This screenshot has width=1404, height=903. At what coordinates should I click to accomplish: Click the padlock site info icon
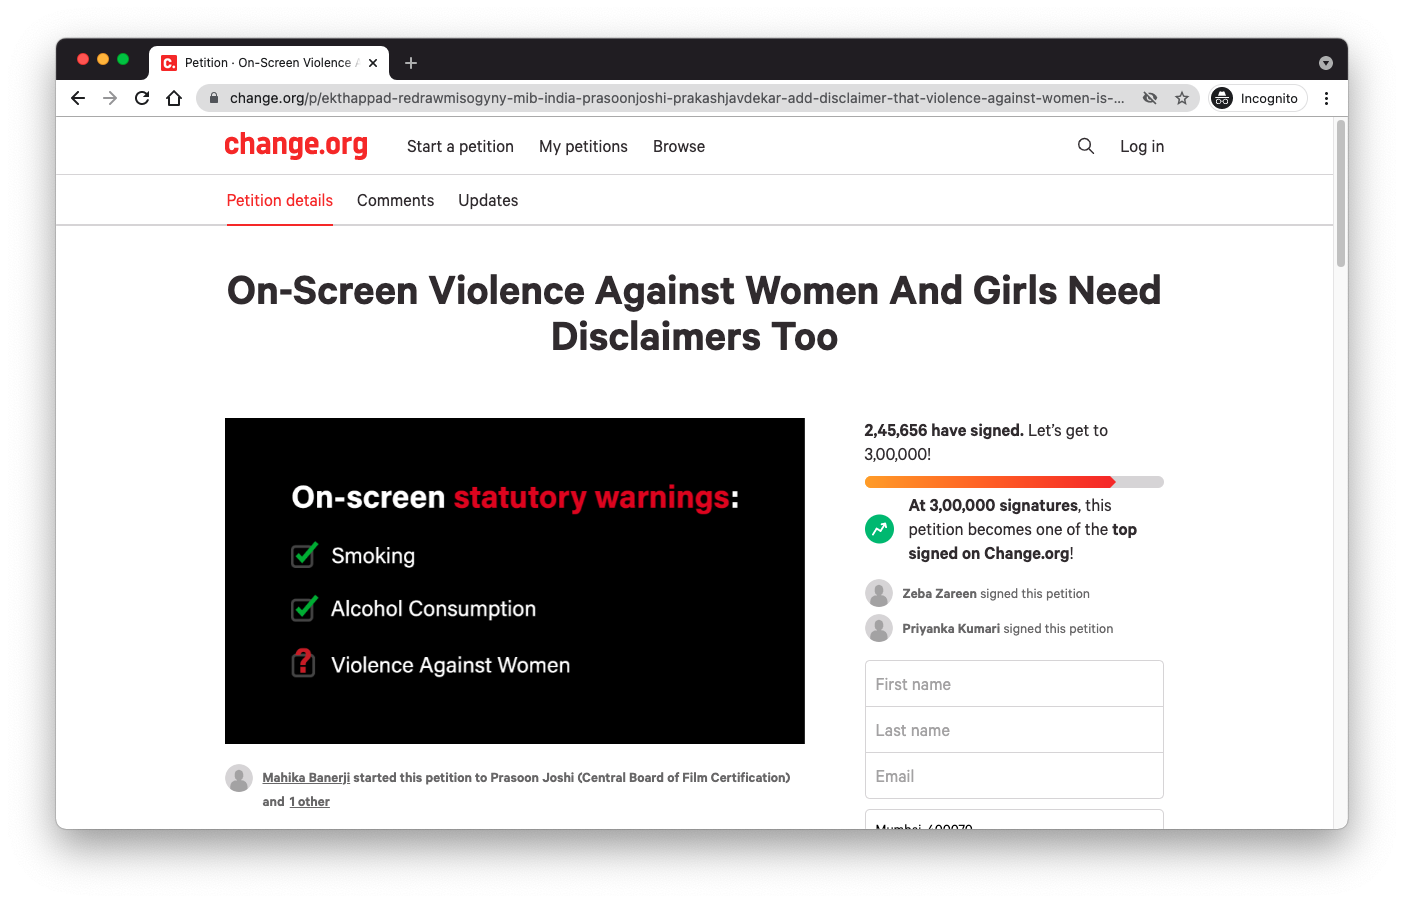coord(213,98)
